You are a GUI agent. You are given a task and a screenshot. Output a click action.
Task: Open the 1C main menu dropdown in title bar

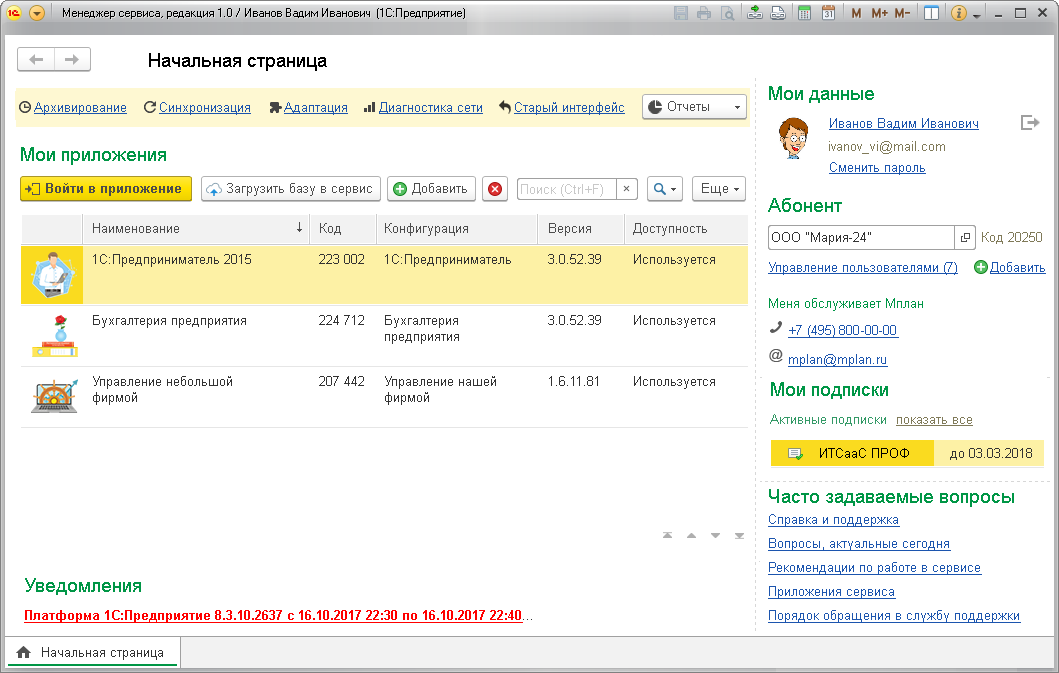37,13
